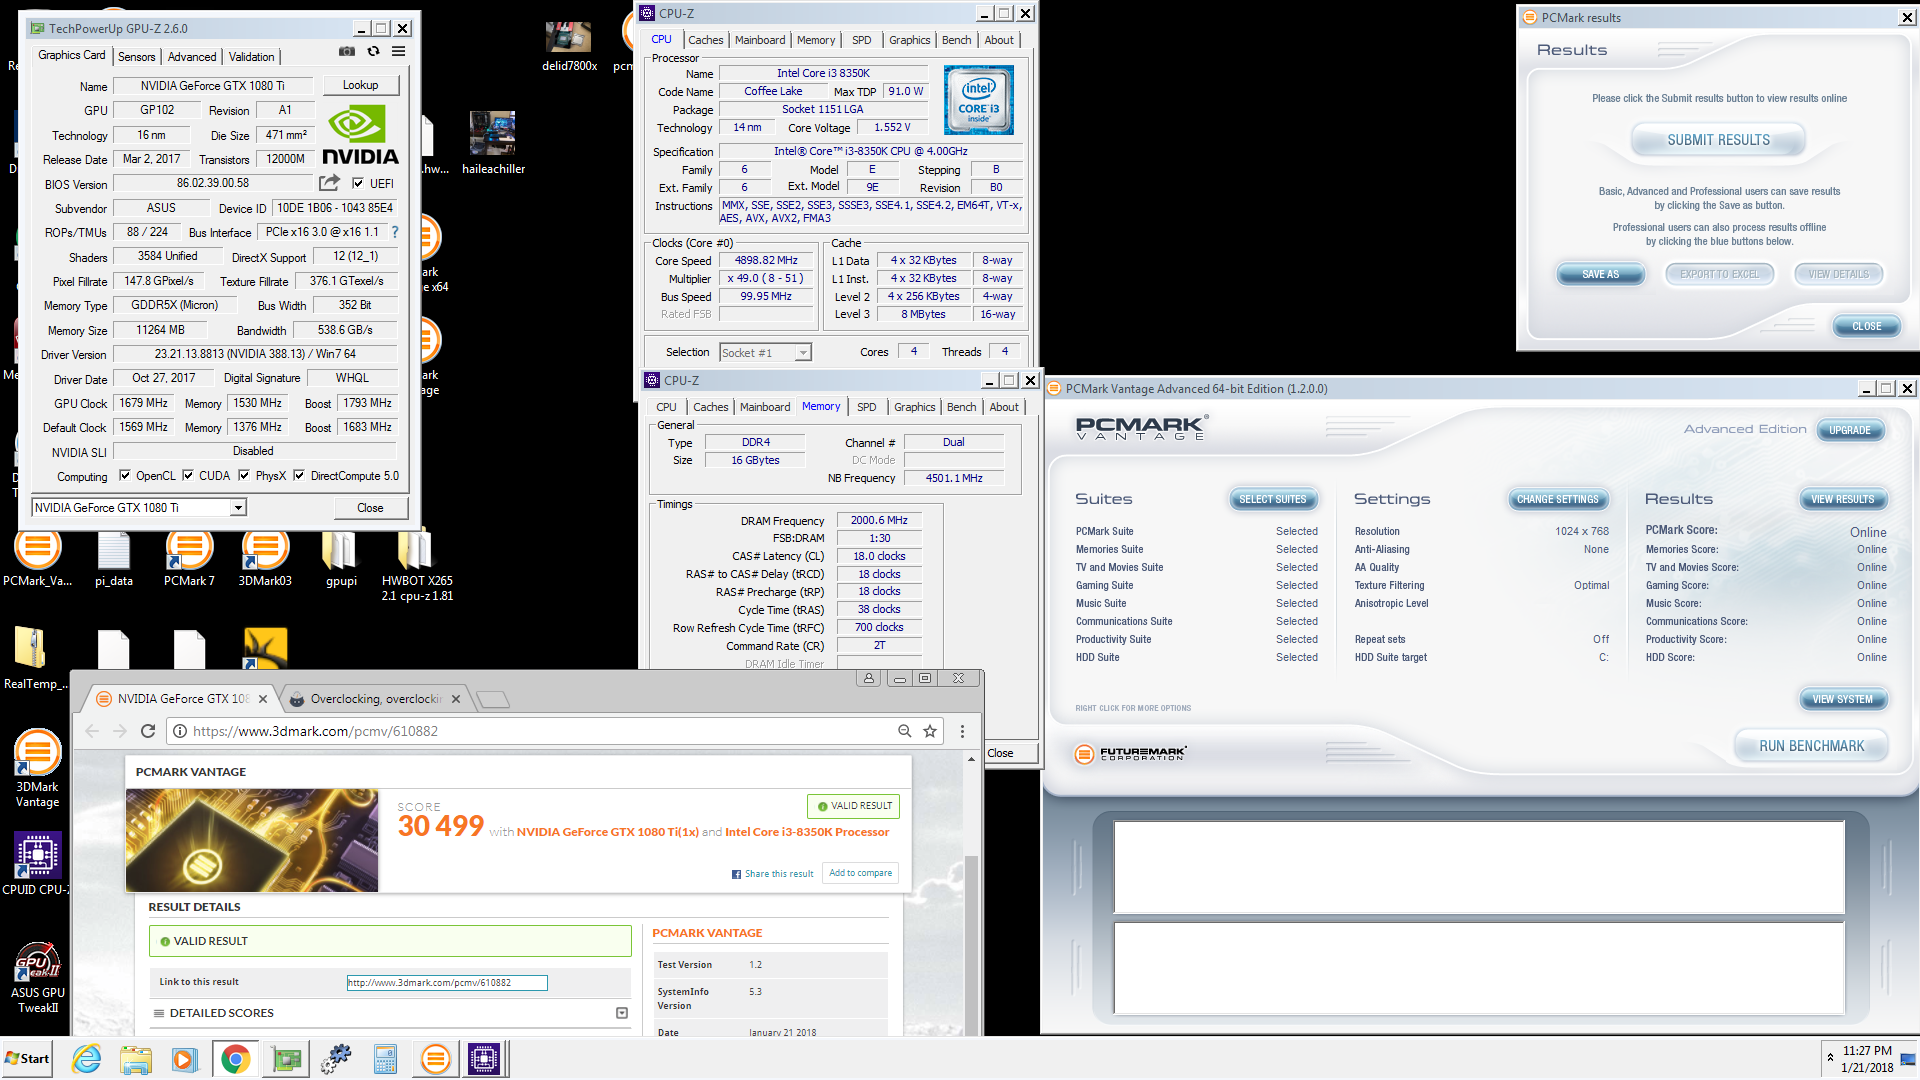Image resolution: width=1920 pixels, height=1080 pixels.
Task: Click the GPU-Z screenshot camera icon
Action: point(346,52)
